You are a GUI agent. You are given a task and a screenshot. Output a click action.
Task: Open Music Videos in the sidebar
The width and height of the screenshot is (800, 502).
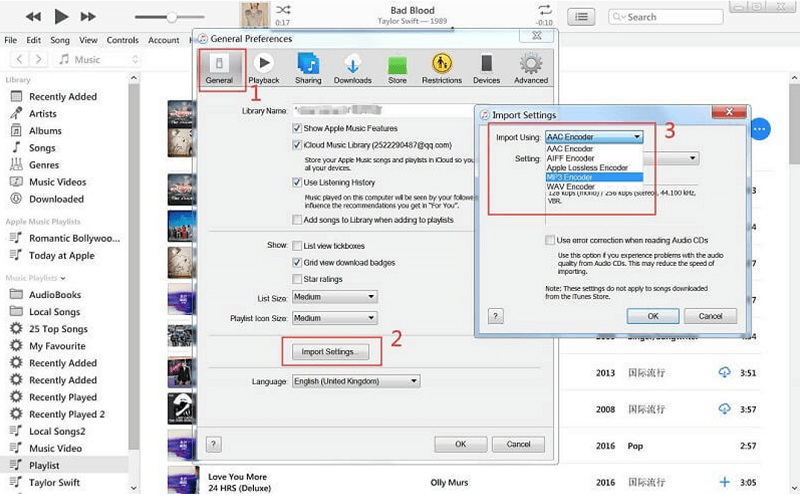(57, 182)
